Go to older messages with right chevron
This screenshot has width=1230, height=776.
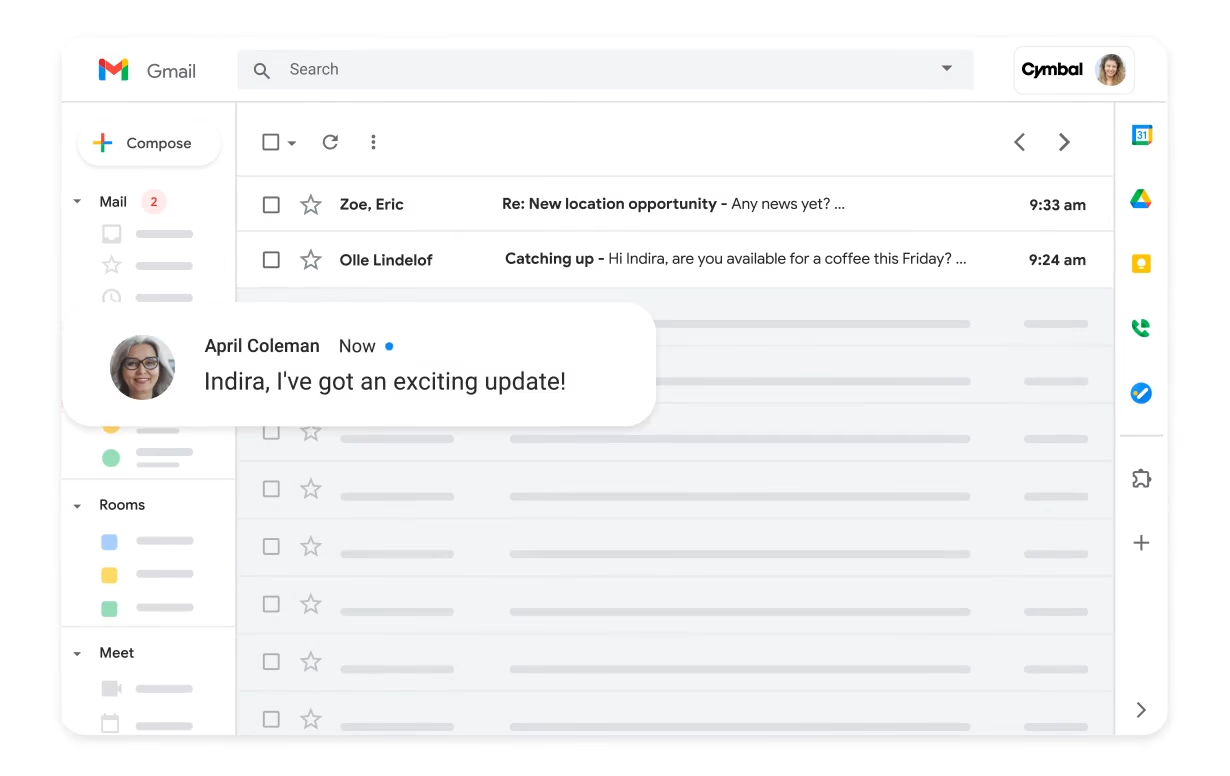tap(1064, 142)
